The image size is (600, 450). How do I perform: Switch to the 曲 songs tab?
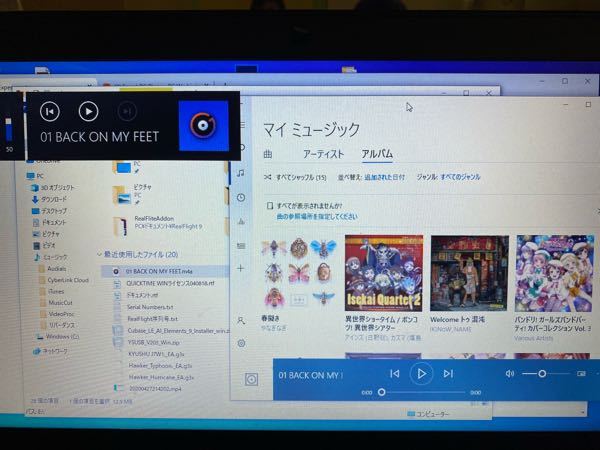(268, 154)
